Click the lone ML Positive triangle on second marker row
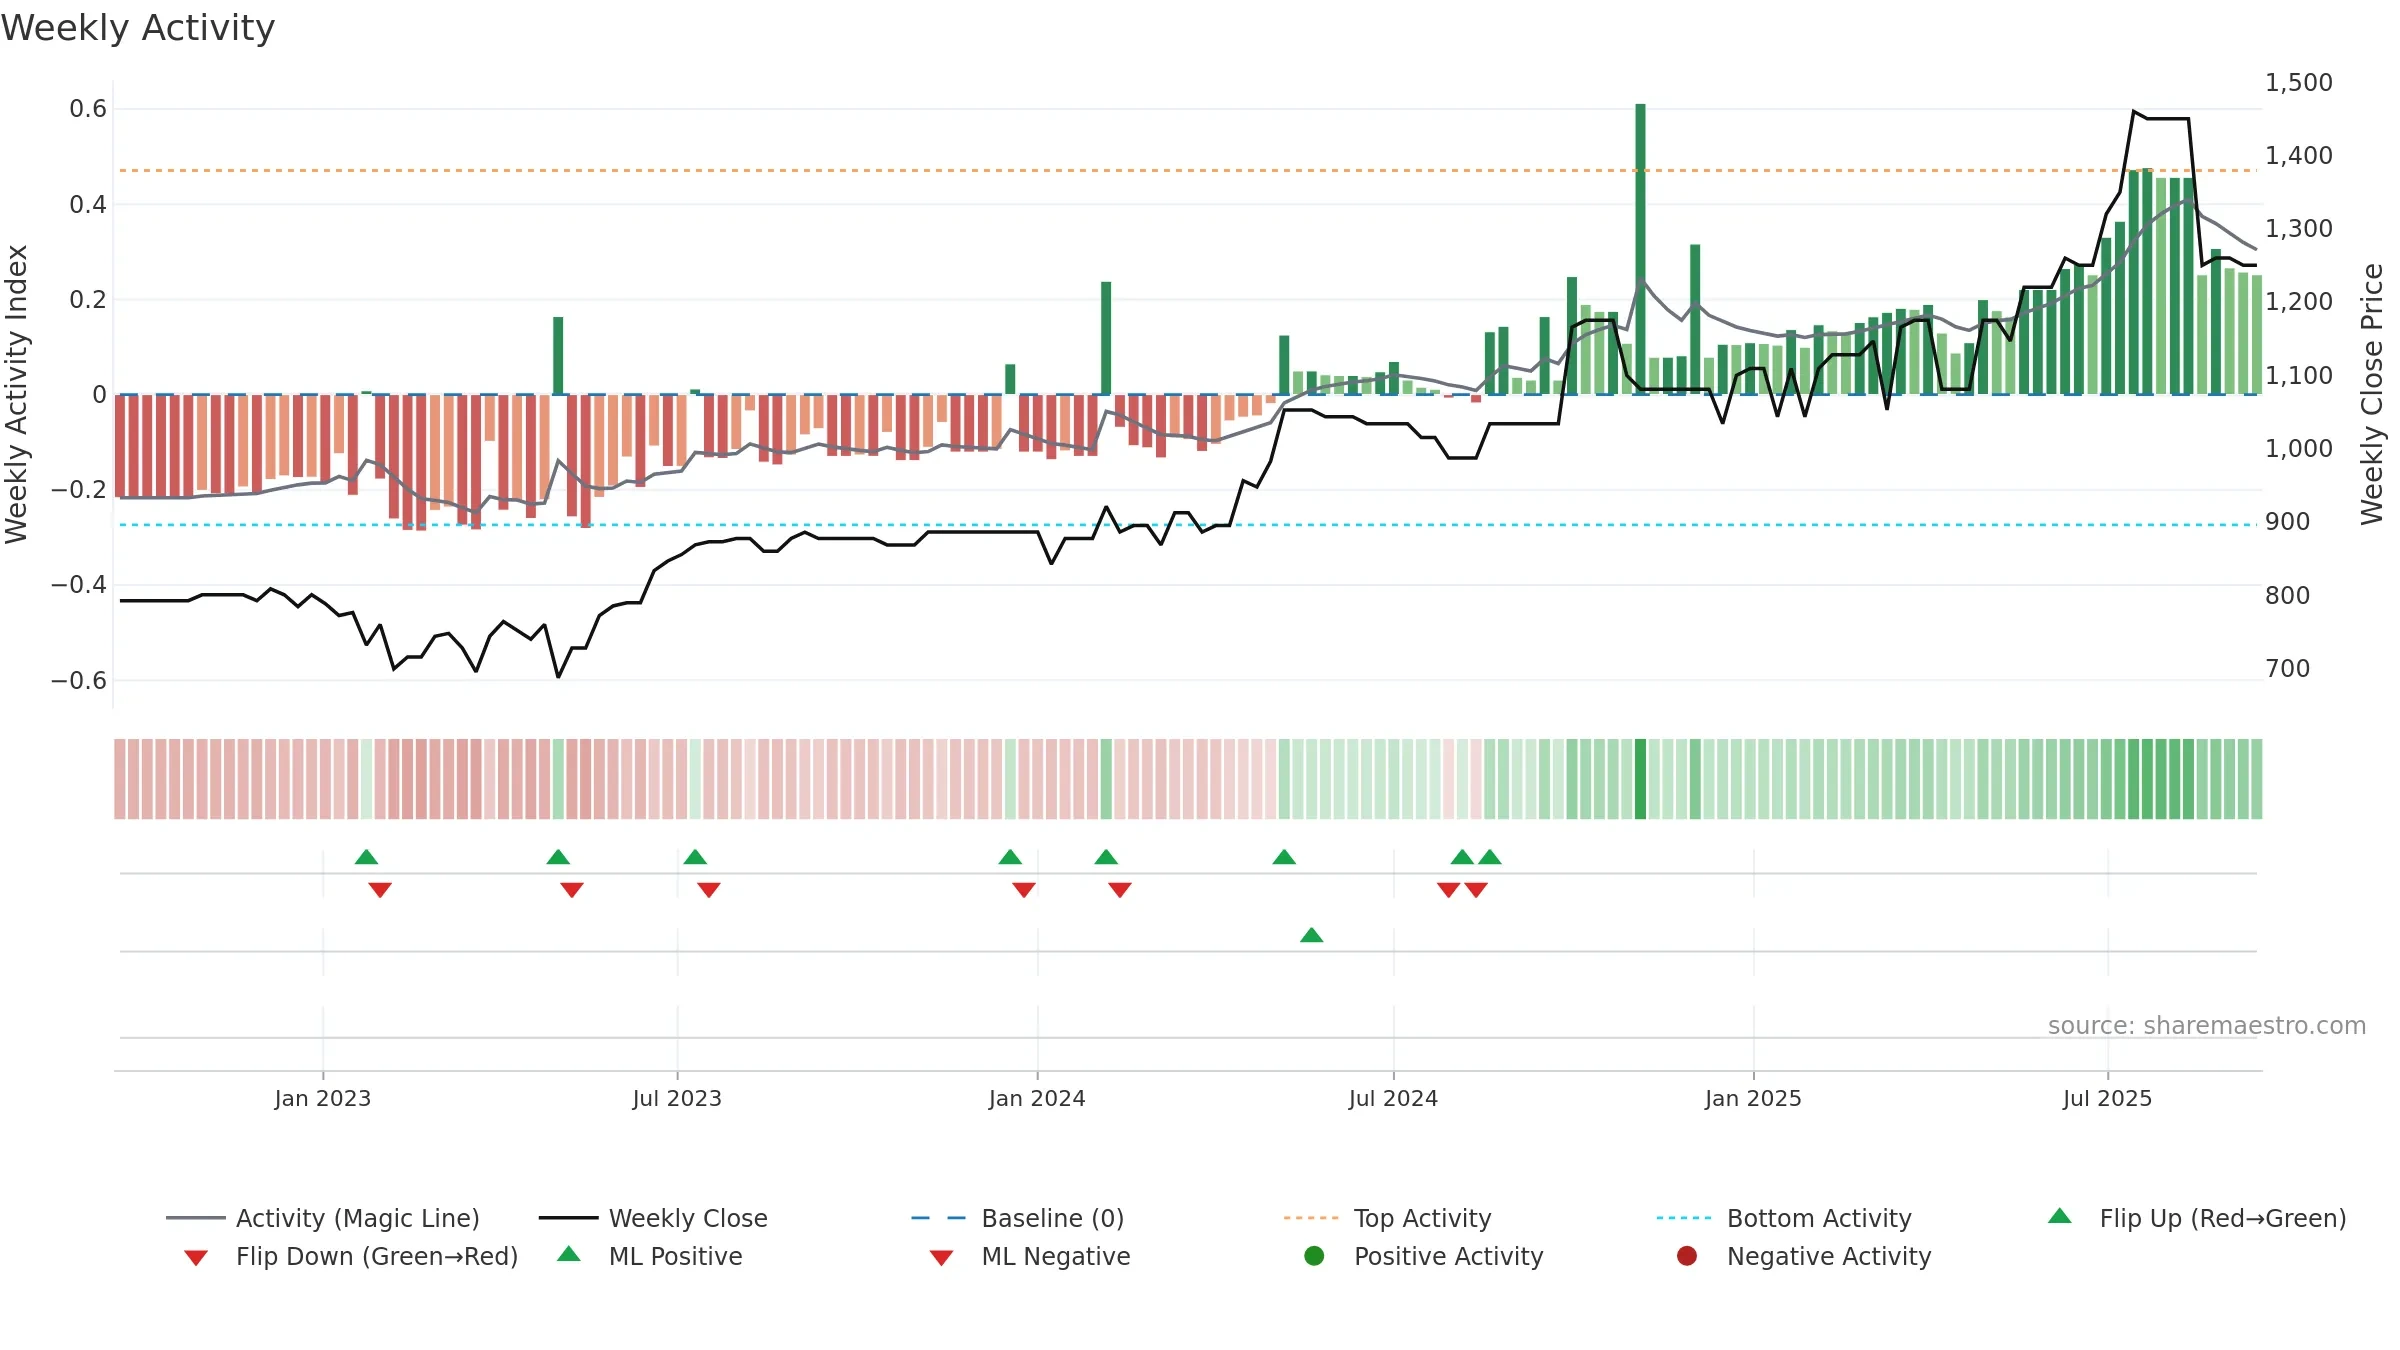 [1312, 935]
